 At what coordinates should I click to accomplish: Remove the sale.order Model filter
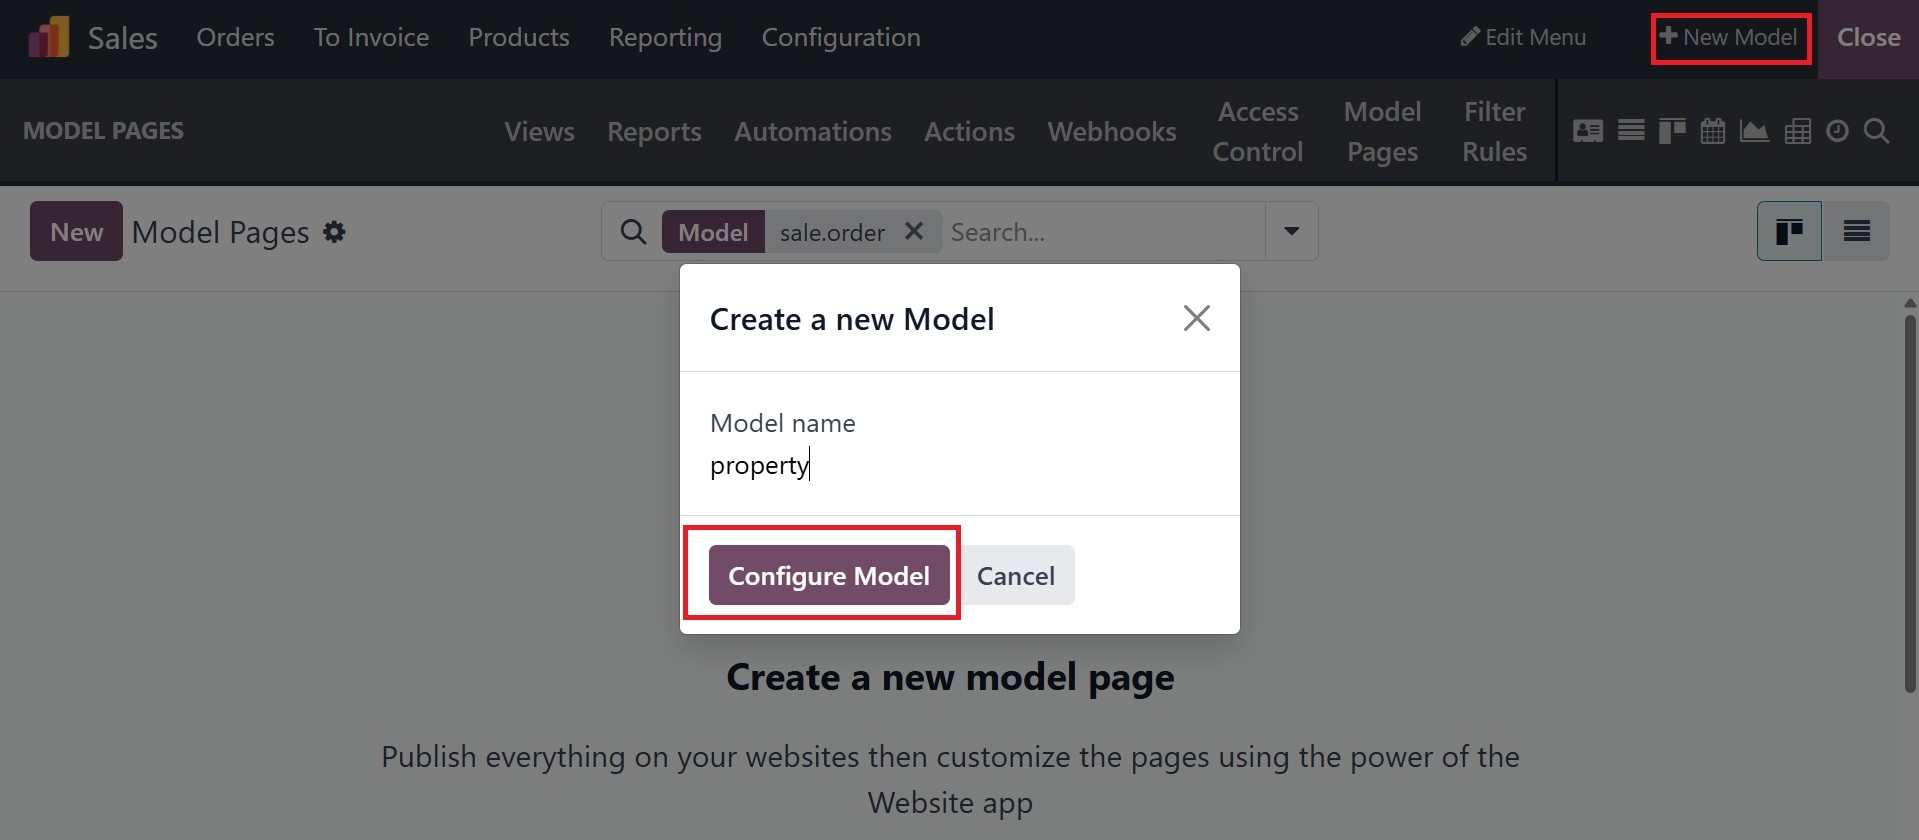tap(913, 231)
